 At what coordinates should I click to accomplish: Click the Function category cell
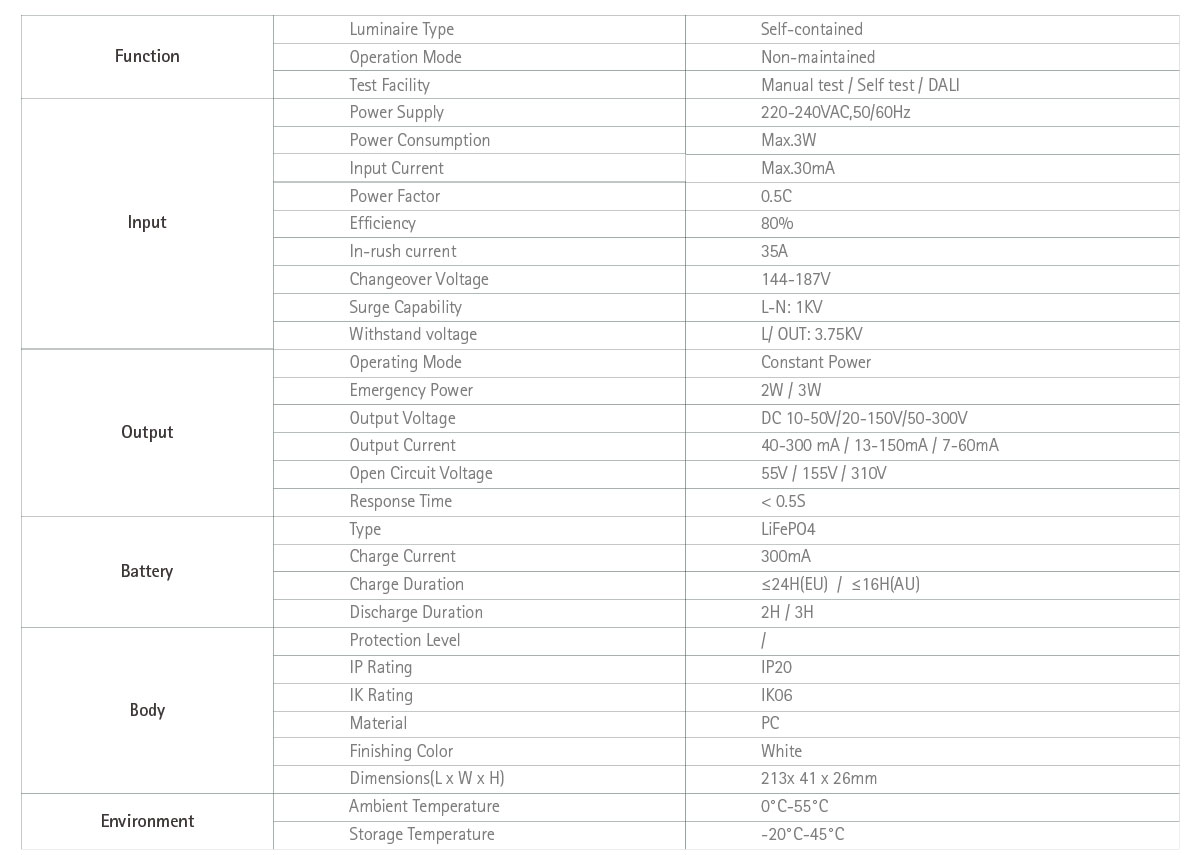click(147, 56)
